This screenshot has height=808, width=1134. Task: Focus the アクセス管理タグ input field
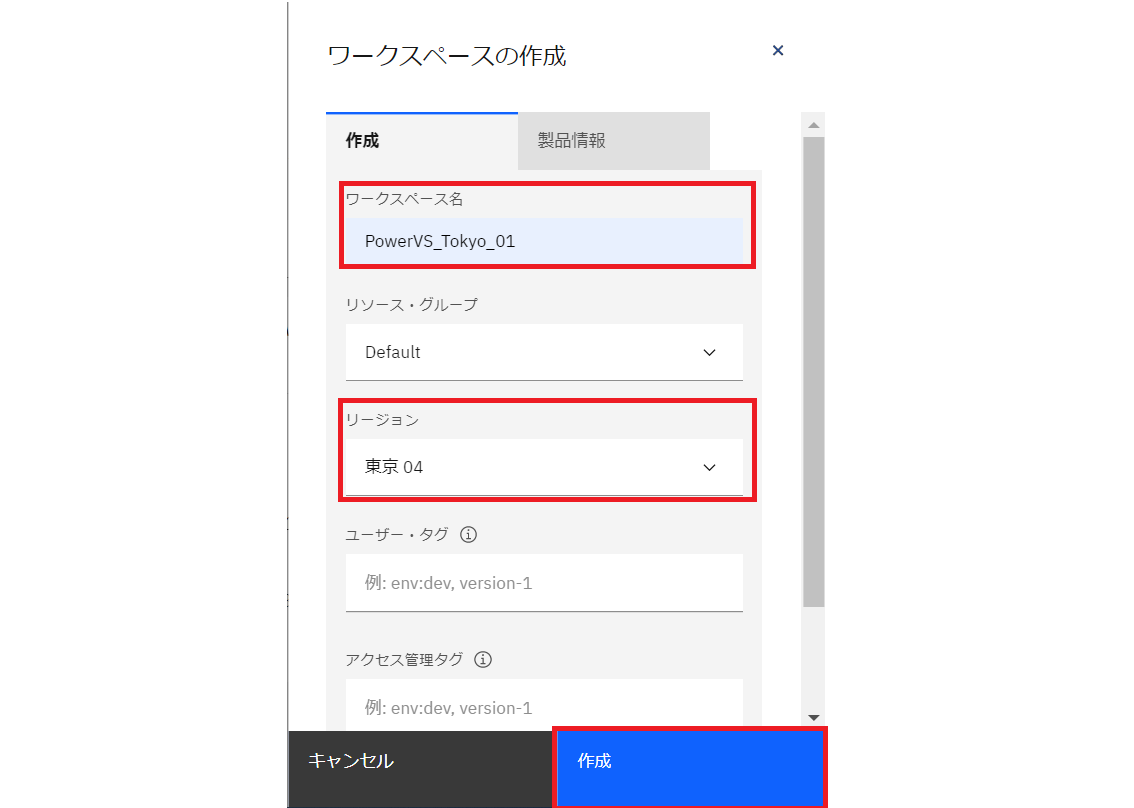[x=544, y=704]
